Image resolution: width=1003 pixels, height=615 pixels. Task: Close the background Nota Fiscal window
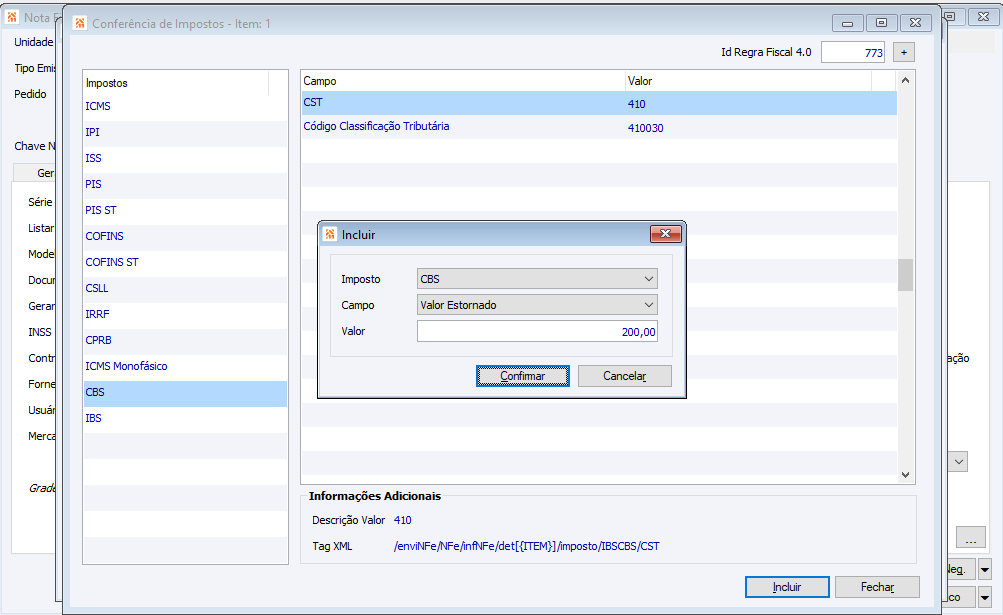[984, 17]
